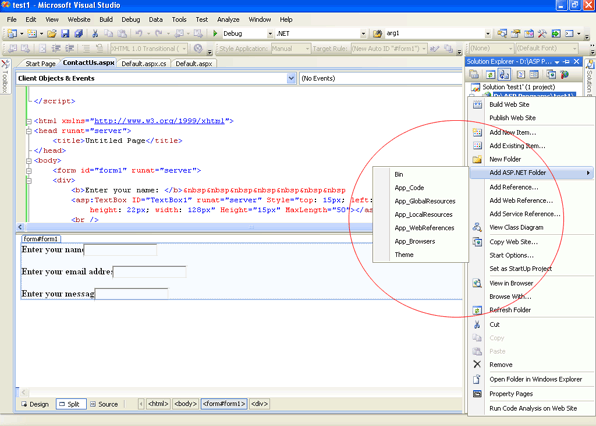Open the Website menu

[x=79, y=19]
